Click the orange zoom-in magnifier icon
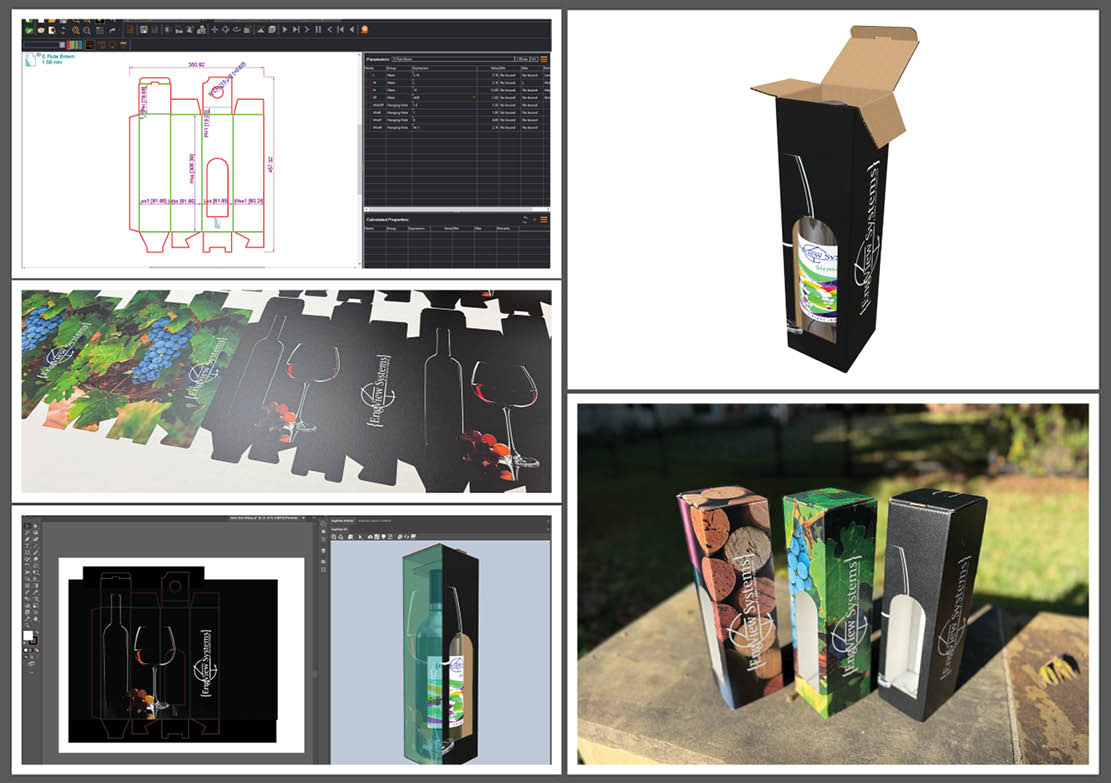Viewport: 1111px width, 783px height. coord(74,31)
